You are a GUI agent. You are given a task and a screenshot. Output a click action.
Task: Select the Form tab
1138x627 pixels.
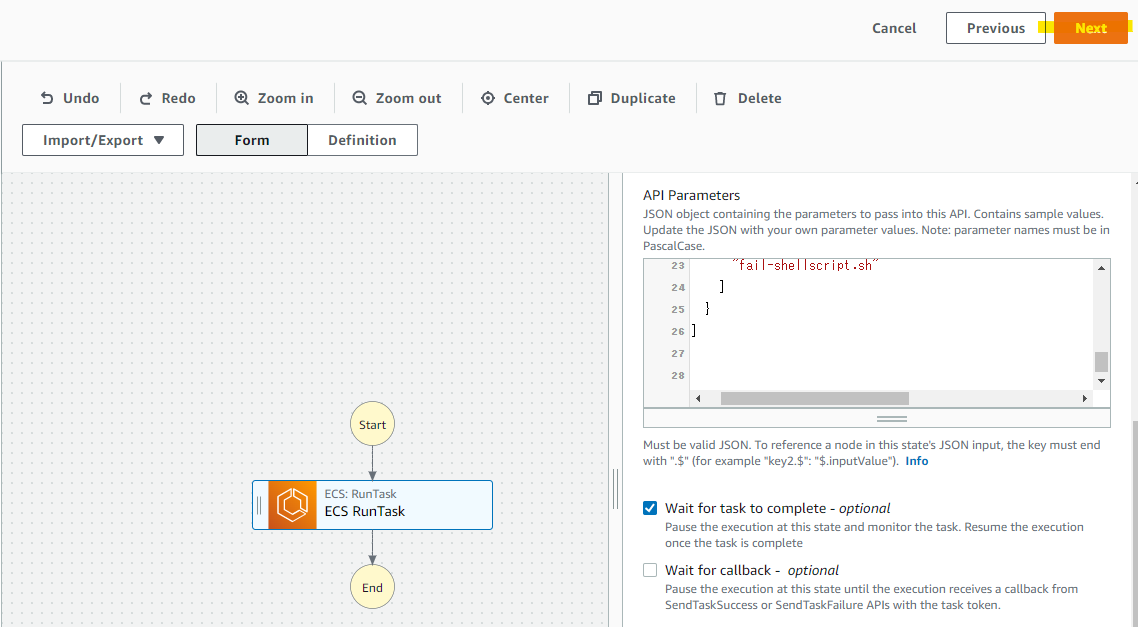point(251,140)
